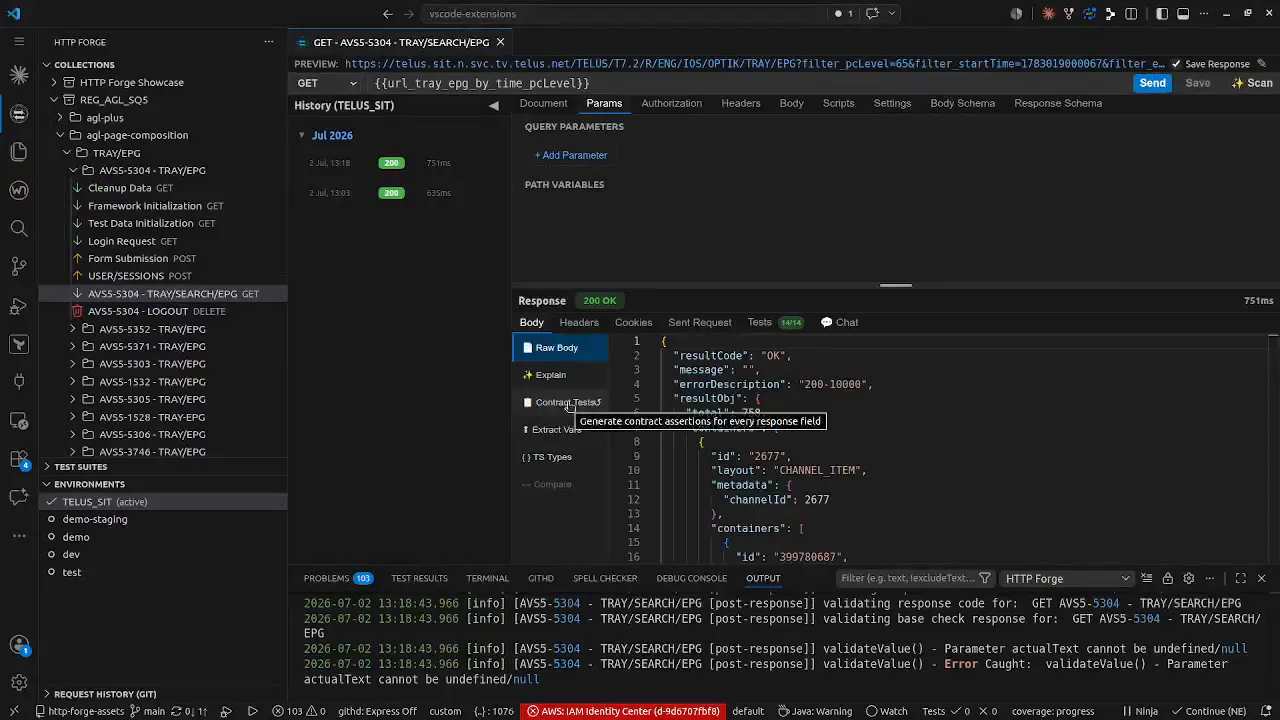Click the HTTP Forge More Actions ellipsis
Screen dimensions: 1280x720
(268, 42)
